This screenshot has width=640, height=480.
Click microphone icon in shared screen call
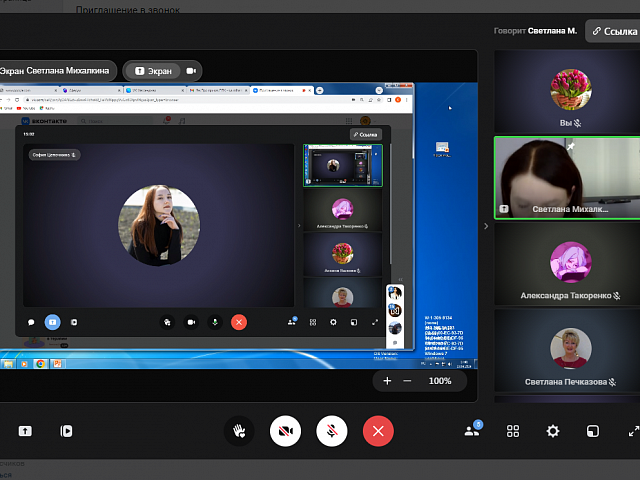point(215,322)
